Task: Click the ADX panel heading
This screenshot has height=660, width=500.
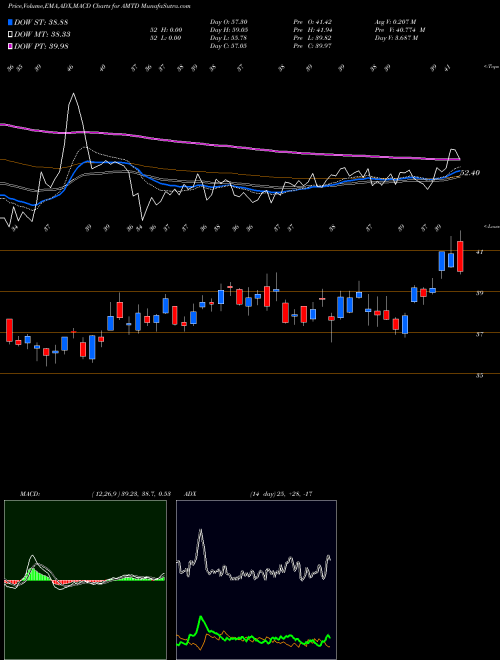Action: point(190,494)
